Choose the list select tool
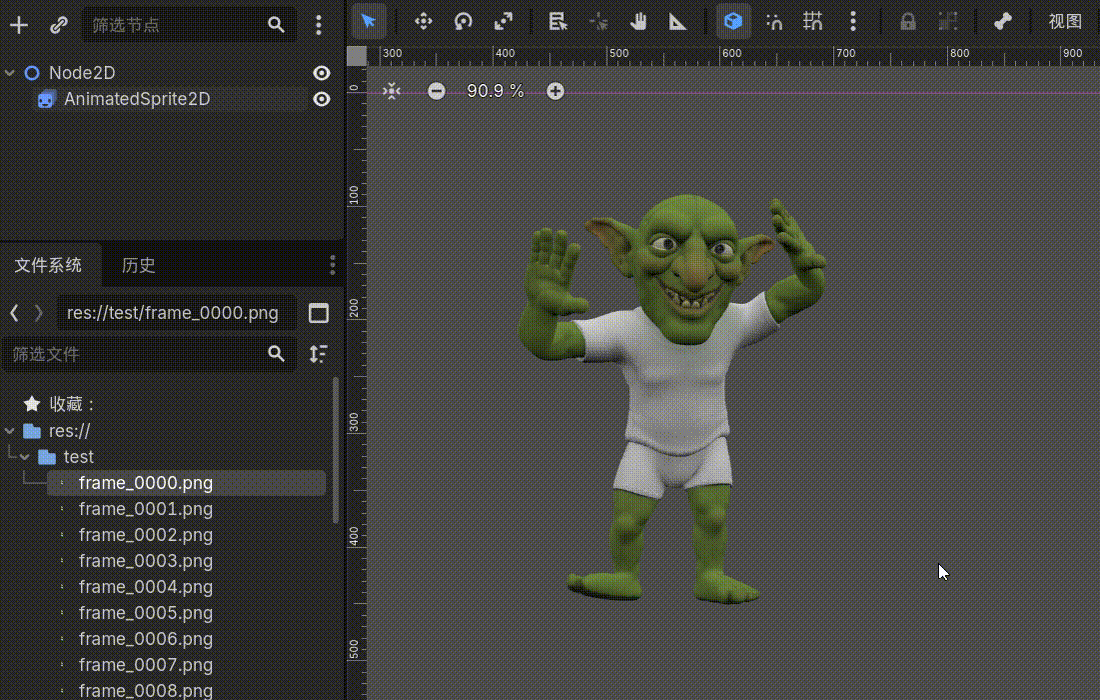Screen dimensions: 1100x700 click(x=558, y=22)
